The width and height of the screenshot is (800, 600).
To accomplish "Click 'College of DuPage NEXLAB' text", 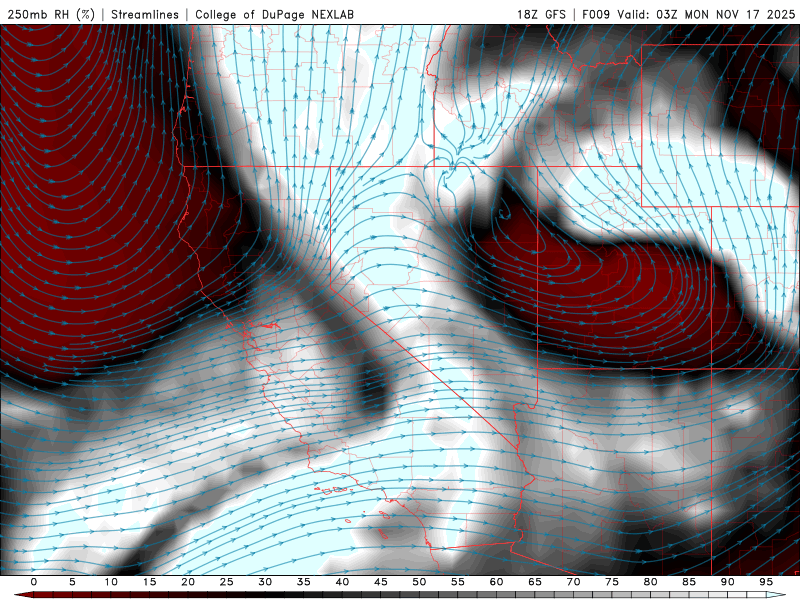I will (x=274, y=14).
